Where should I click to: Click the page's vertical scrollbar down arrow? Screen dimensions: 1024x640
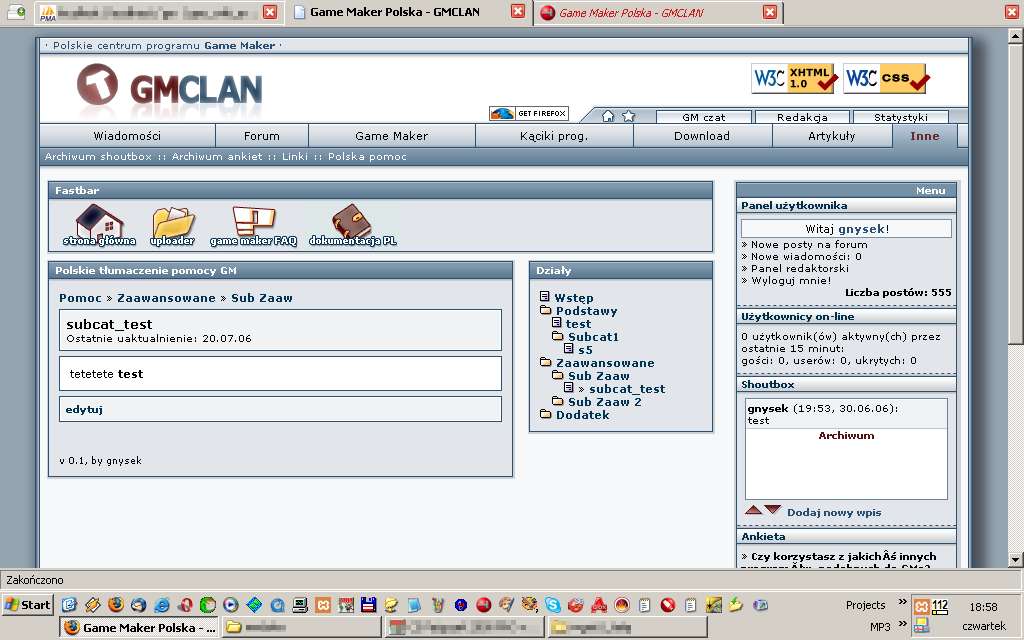coord(1015,559)
